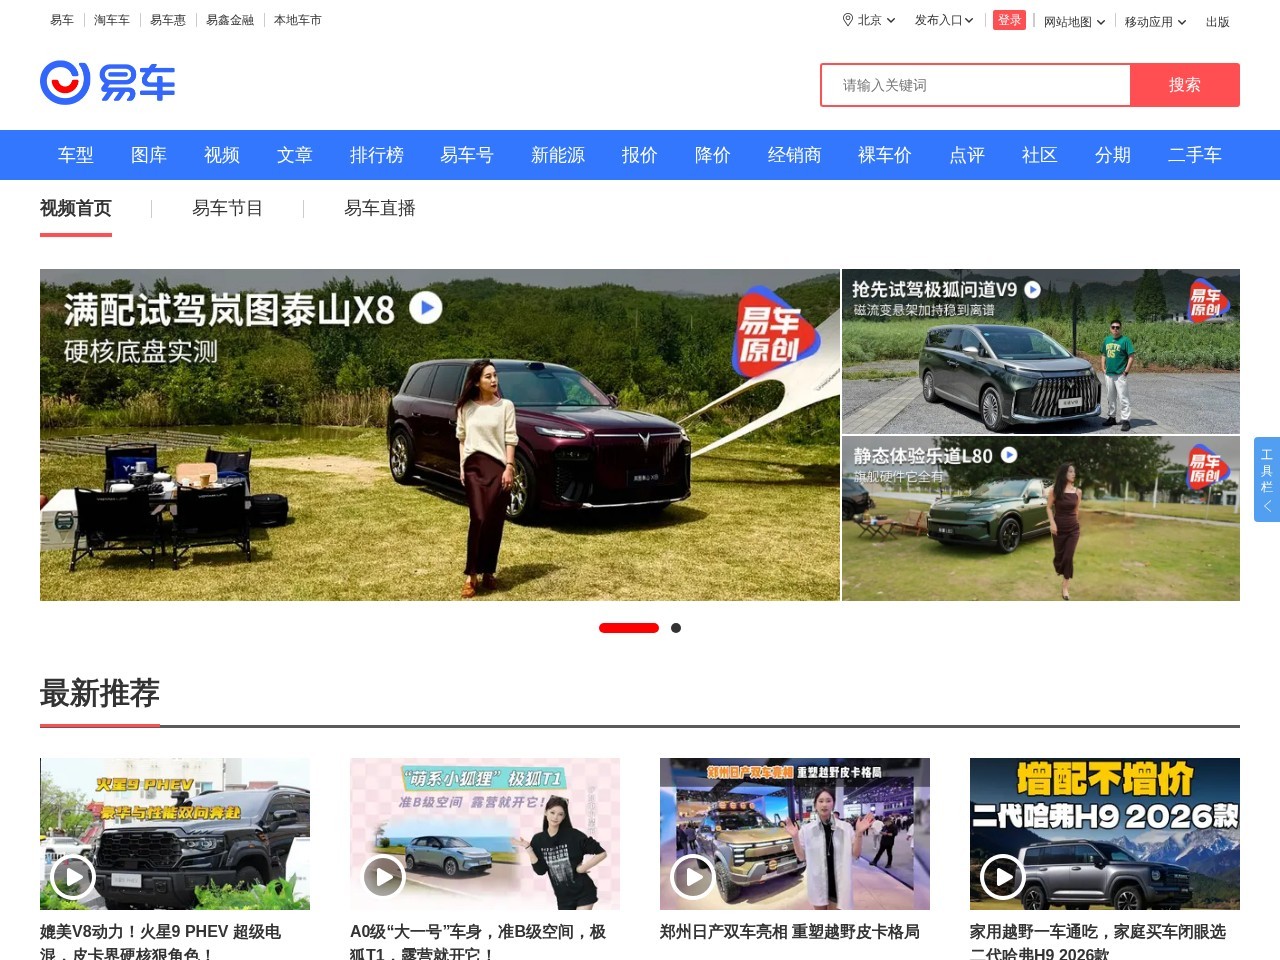This screenshot has width=1280, height=960.
Task: Go to 裸车价 section
Action: tap(885, 155)
